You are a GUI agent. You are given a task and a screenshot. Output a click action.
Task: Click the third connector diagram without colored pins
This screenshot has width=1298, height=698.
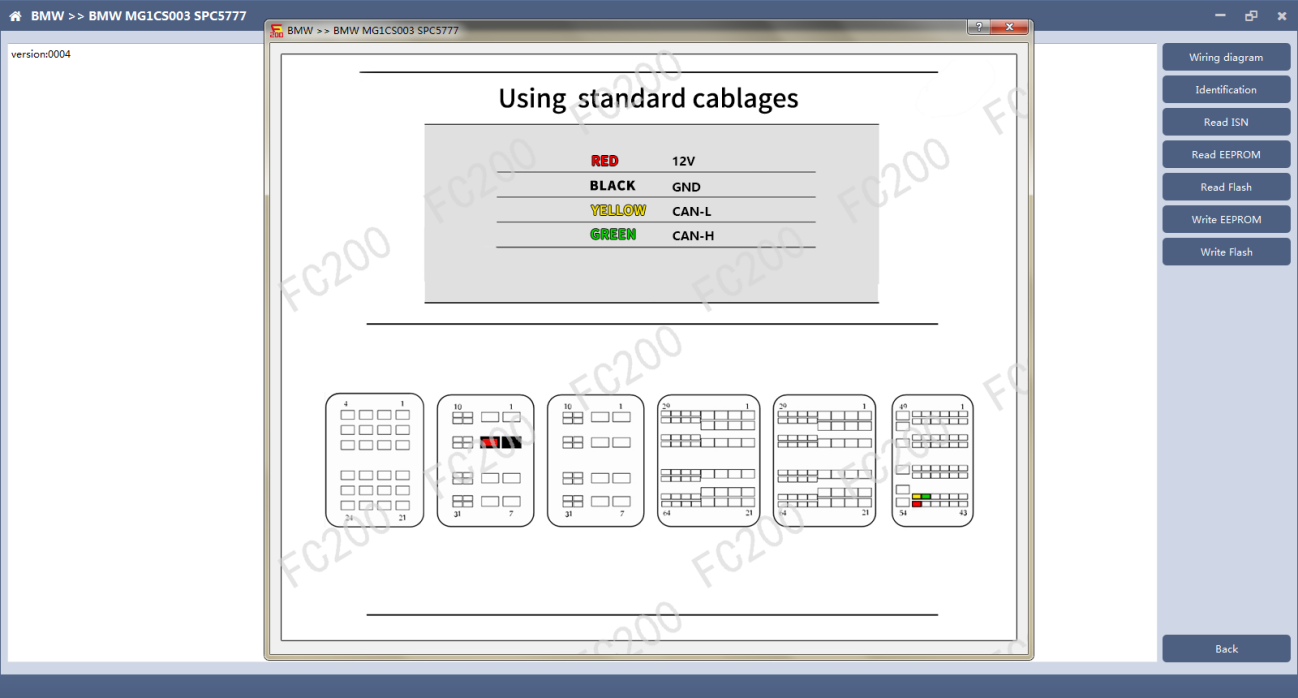[x=596, y=460]
